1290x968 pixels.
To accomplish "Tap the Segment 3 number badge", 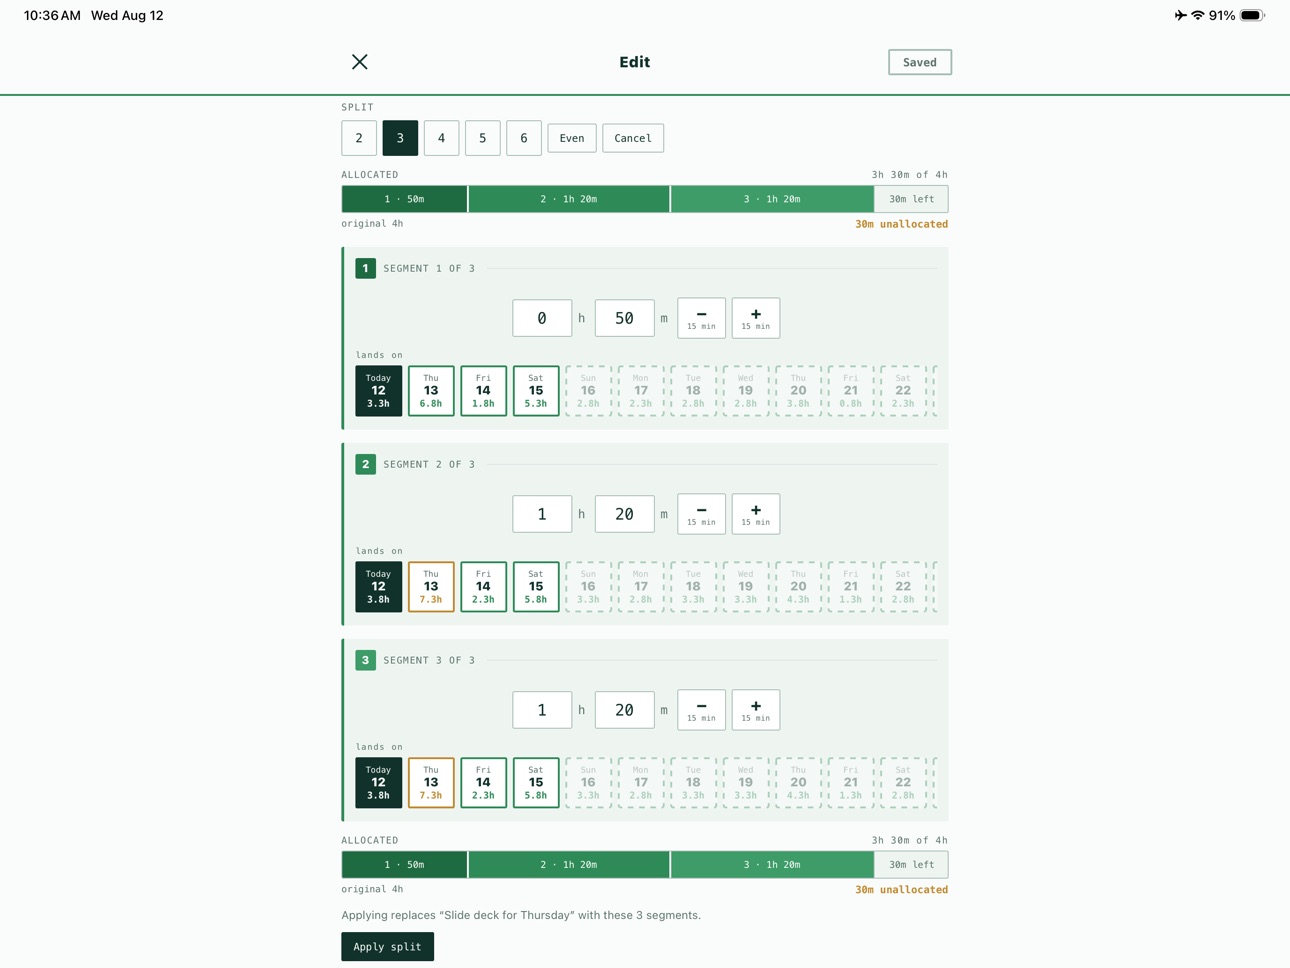I will (x=365, y=660).
